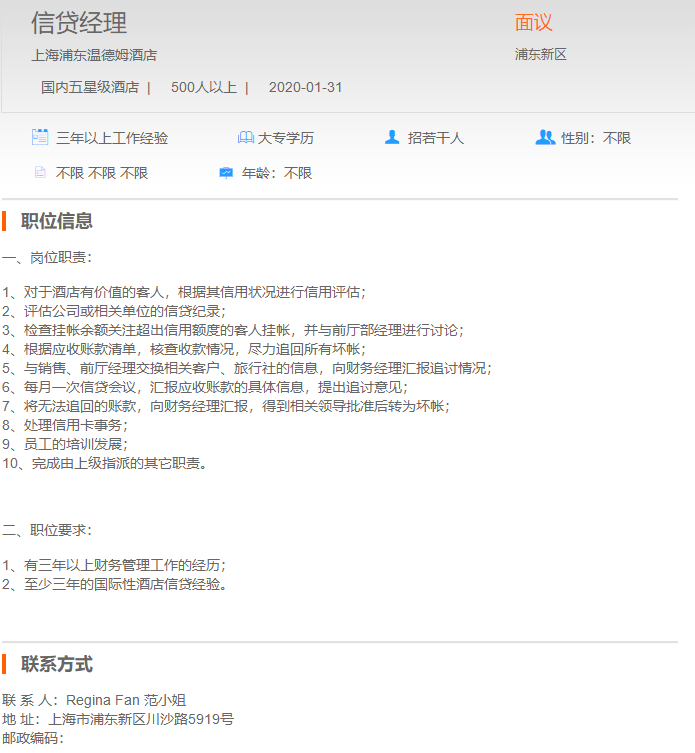The height and width of the screenshot is (753, 695).
Task: Click the 邮政编码 postal code label
Action: click(32, 738)
